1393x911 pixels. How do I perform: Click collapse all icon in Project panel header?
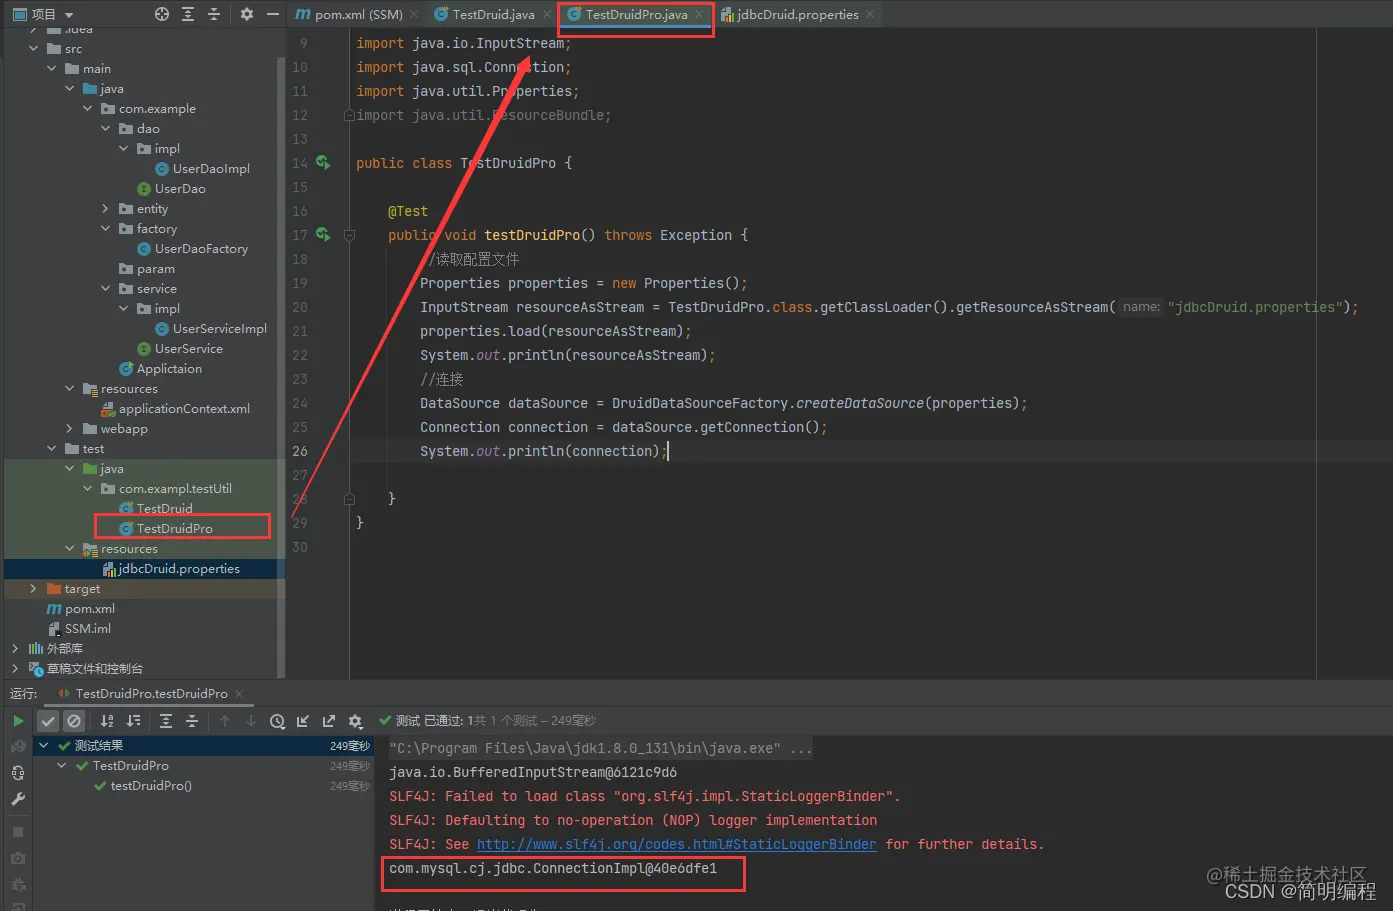[214, 14]
